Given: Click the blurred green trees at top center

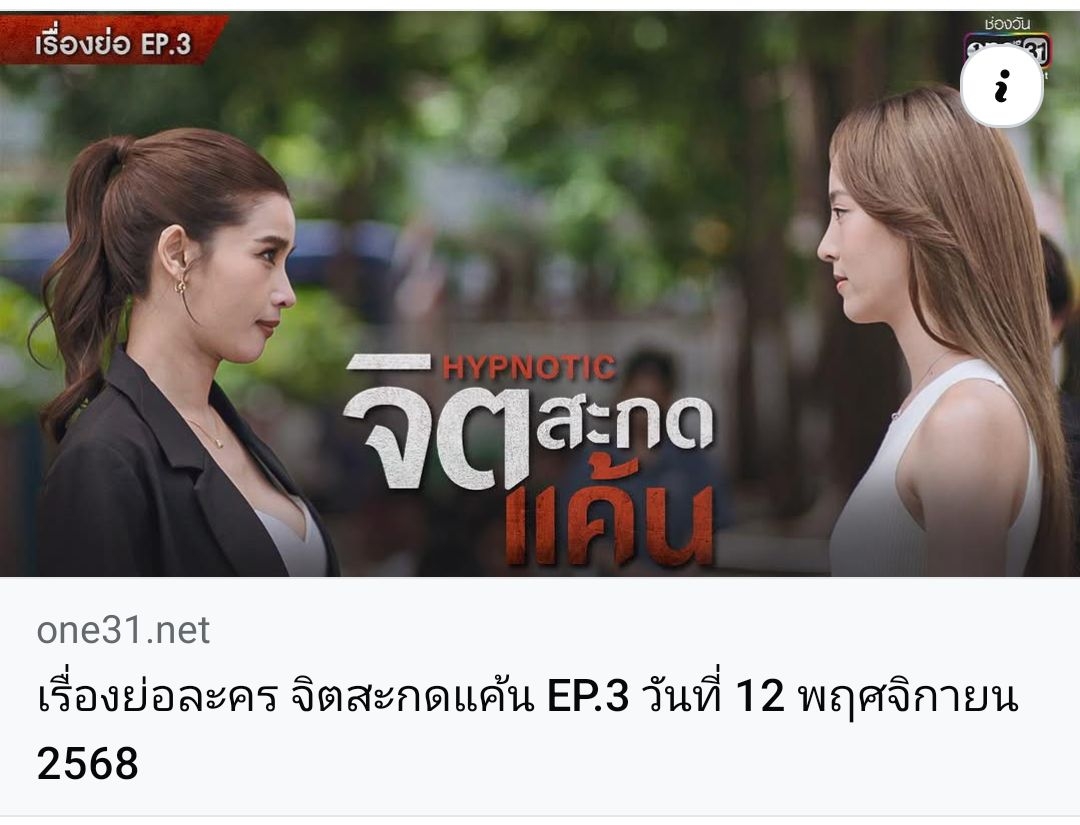Looking at the screenshot, I should pyautogui.click(x=537, y=103).
